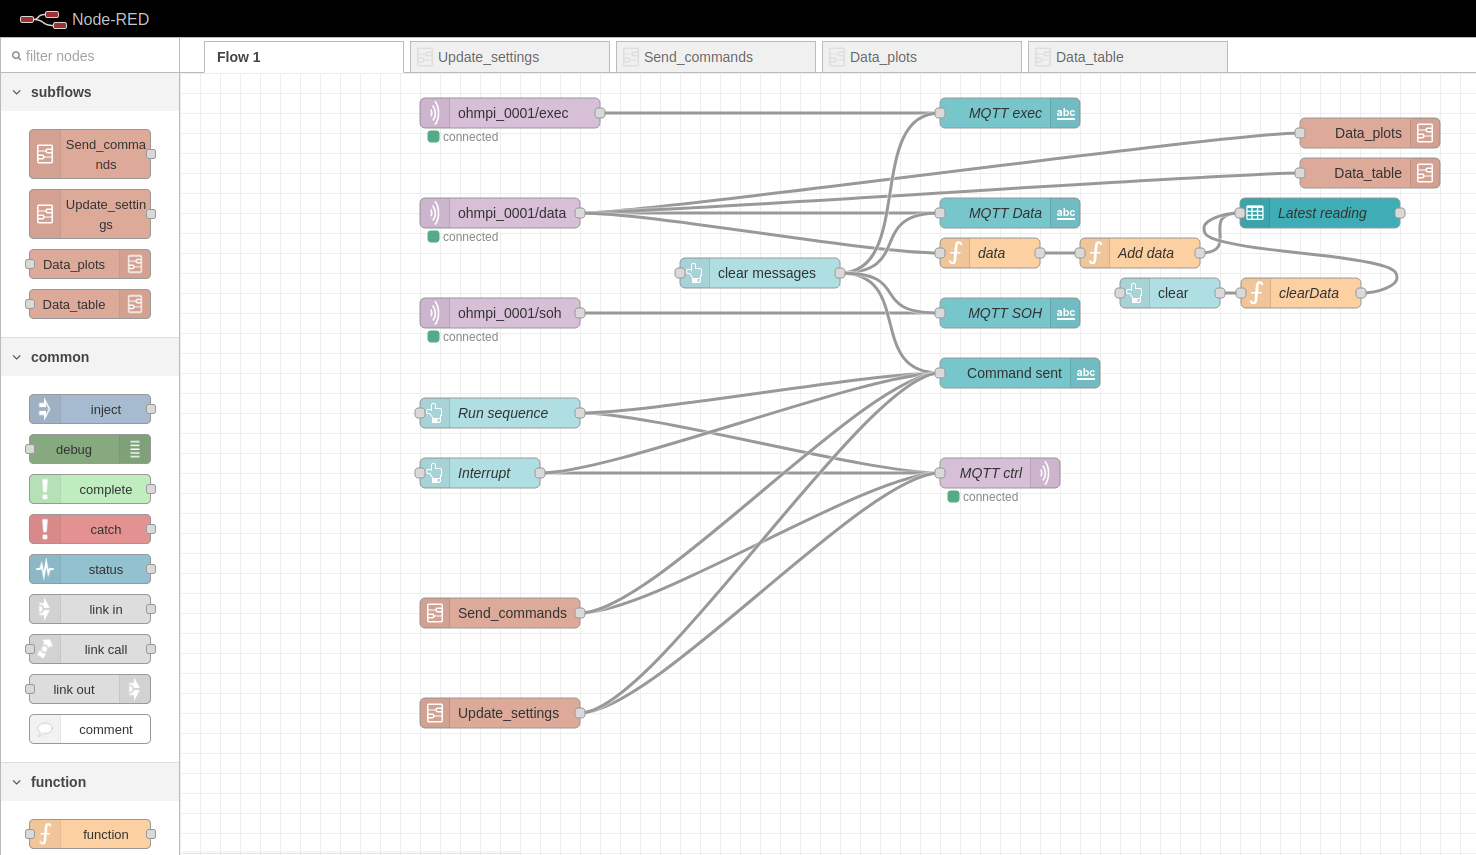Select the Data_table subflow node on canvas

coord(1368,173)
